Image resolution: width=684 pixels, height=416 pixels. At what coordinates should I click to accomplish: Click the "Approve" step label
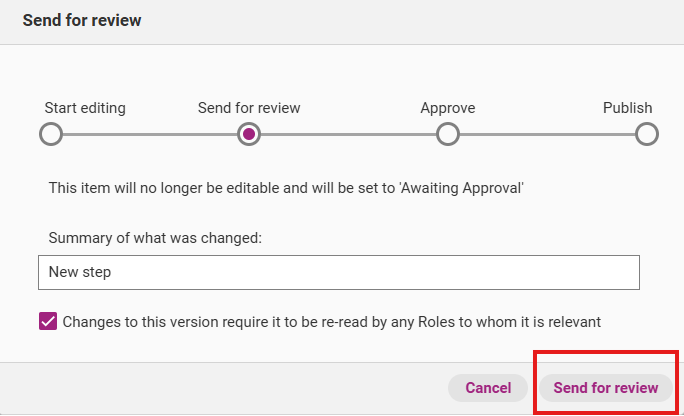click(448, 108)
